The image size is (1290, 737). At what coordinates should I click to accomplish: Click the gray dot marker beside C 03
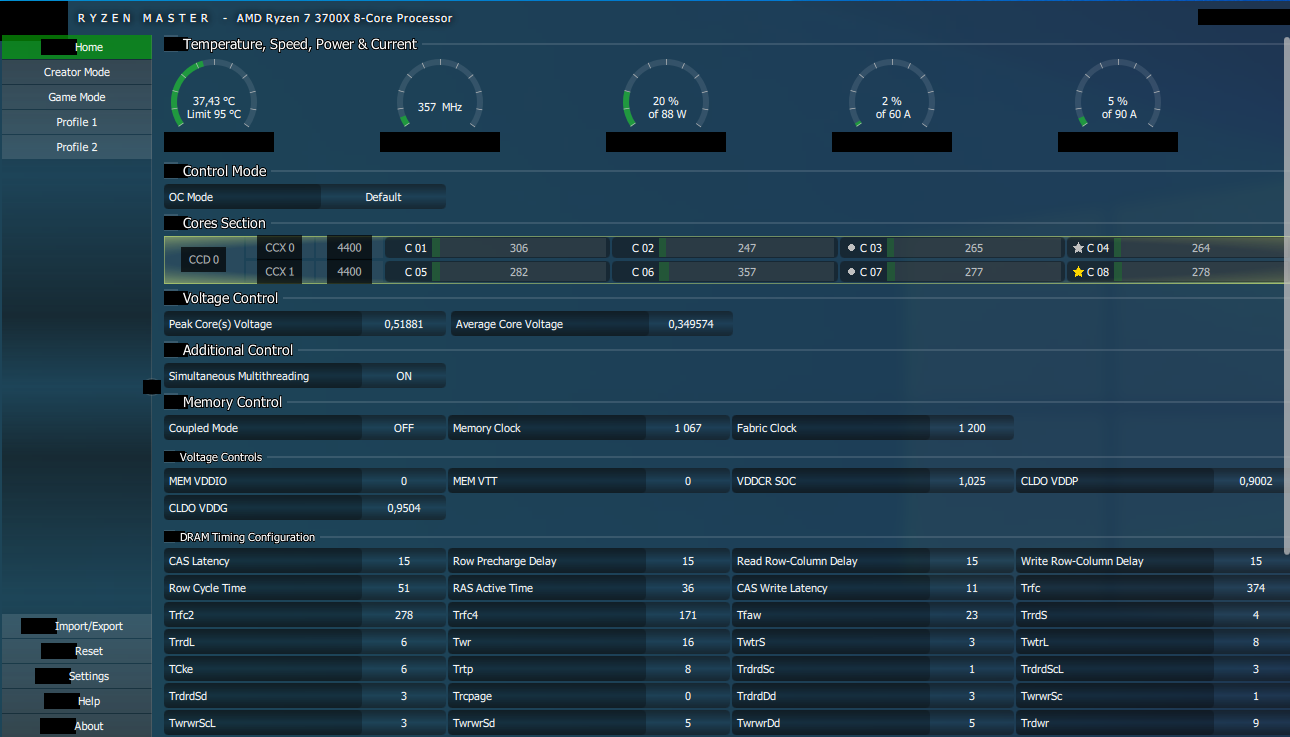click(851, 248)
